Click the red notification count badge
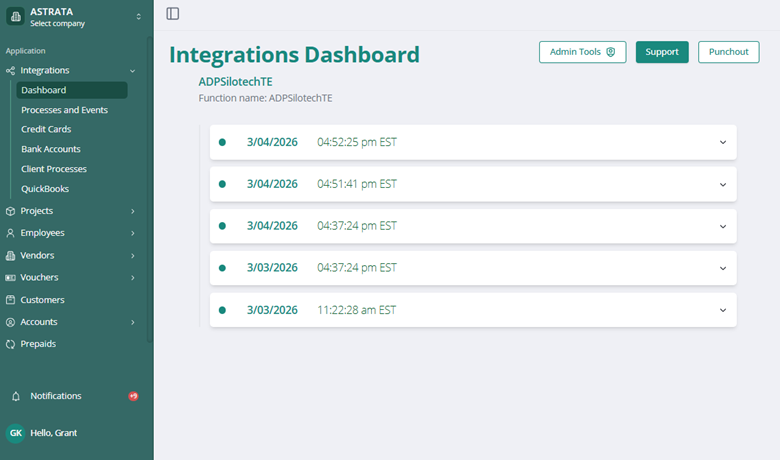The height and width of the screenshot is (460, 780). [x=133, y=396]
